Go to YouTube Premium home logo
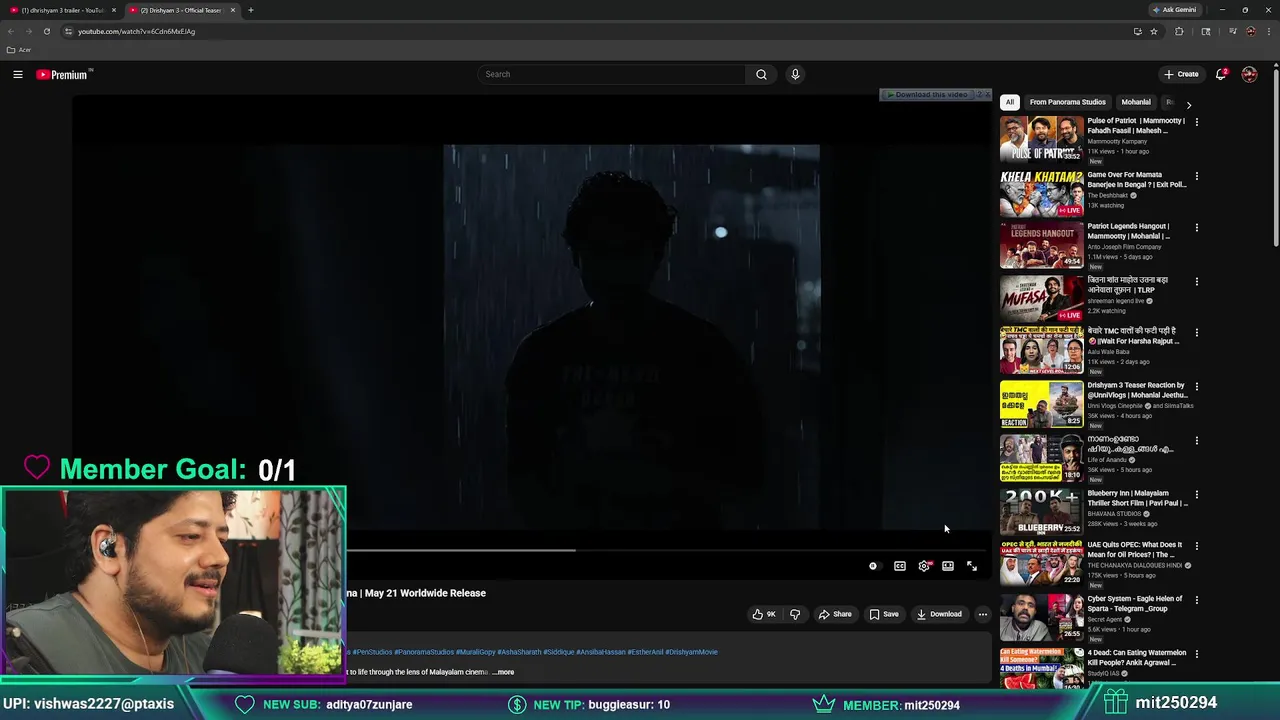This screenshot has height=720, width=1280. point(64,74)
